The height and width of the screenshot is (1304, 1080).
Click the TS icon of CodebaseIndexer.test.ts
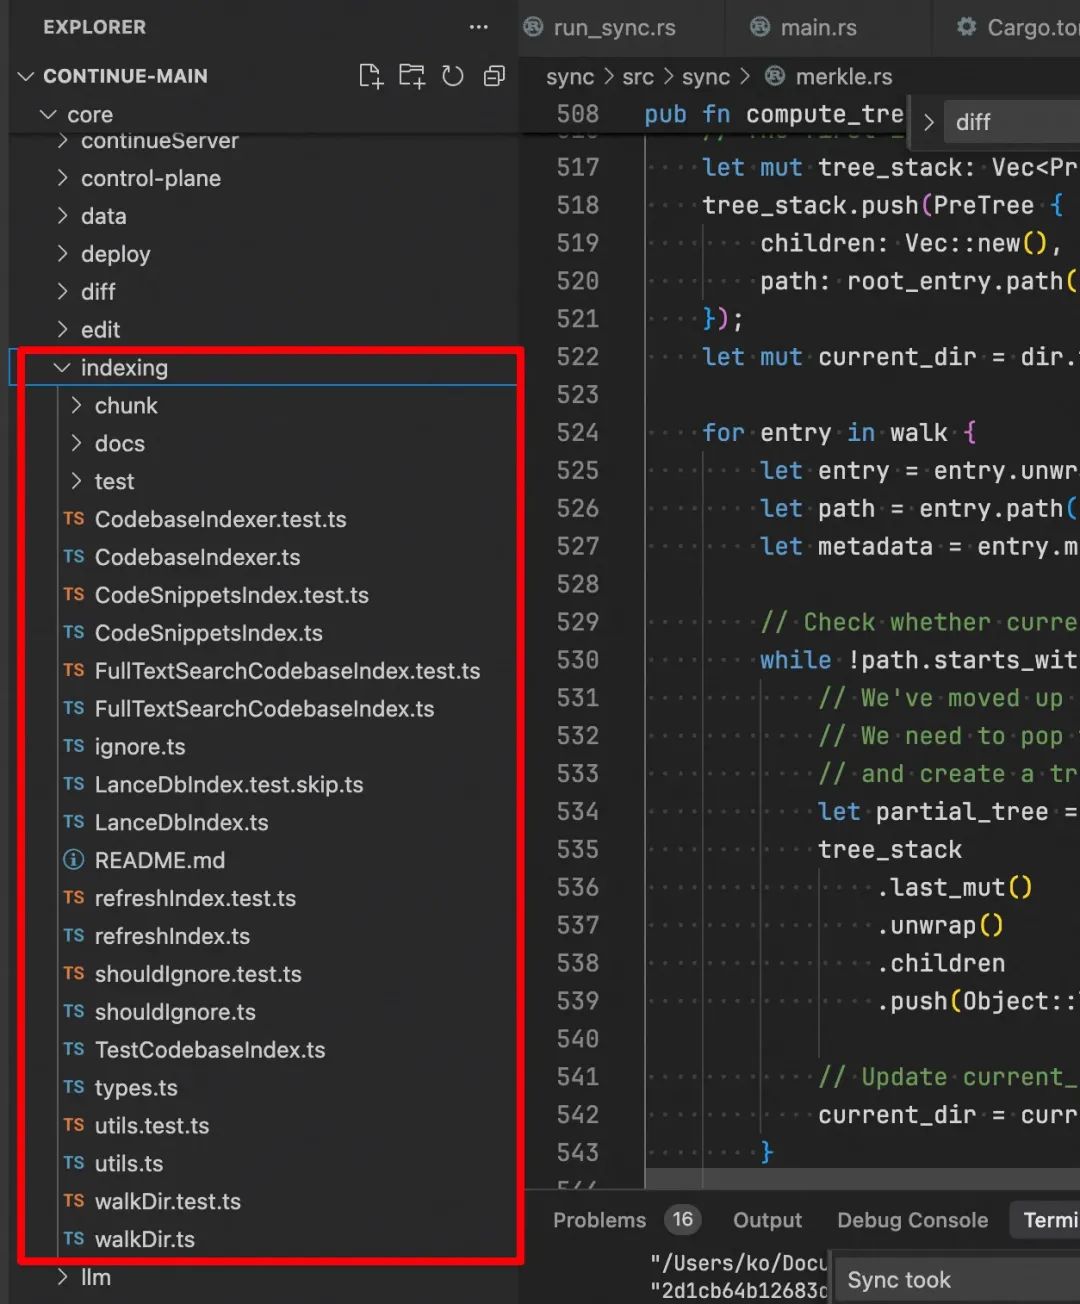coord(74,519)
